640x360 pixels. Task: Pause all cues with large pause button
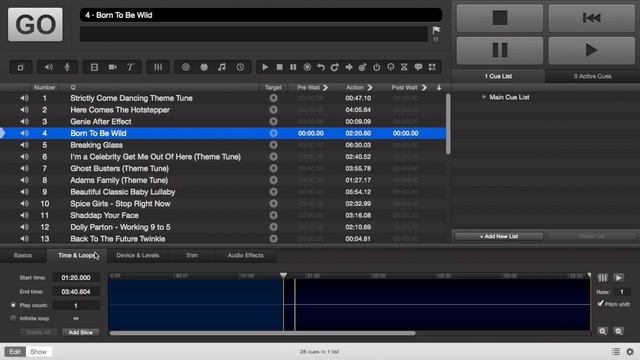coord(500,51)
